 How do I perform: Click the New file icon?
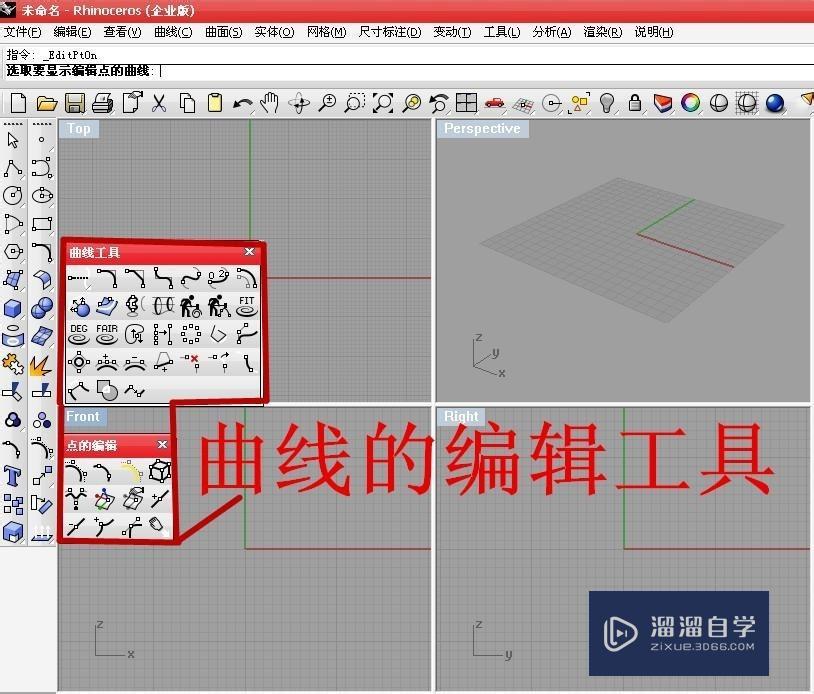pyautogui.click(x=18, y=102)
